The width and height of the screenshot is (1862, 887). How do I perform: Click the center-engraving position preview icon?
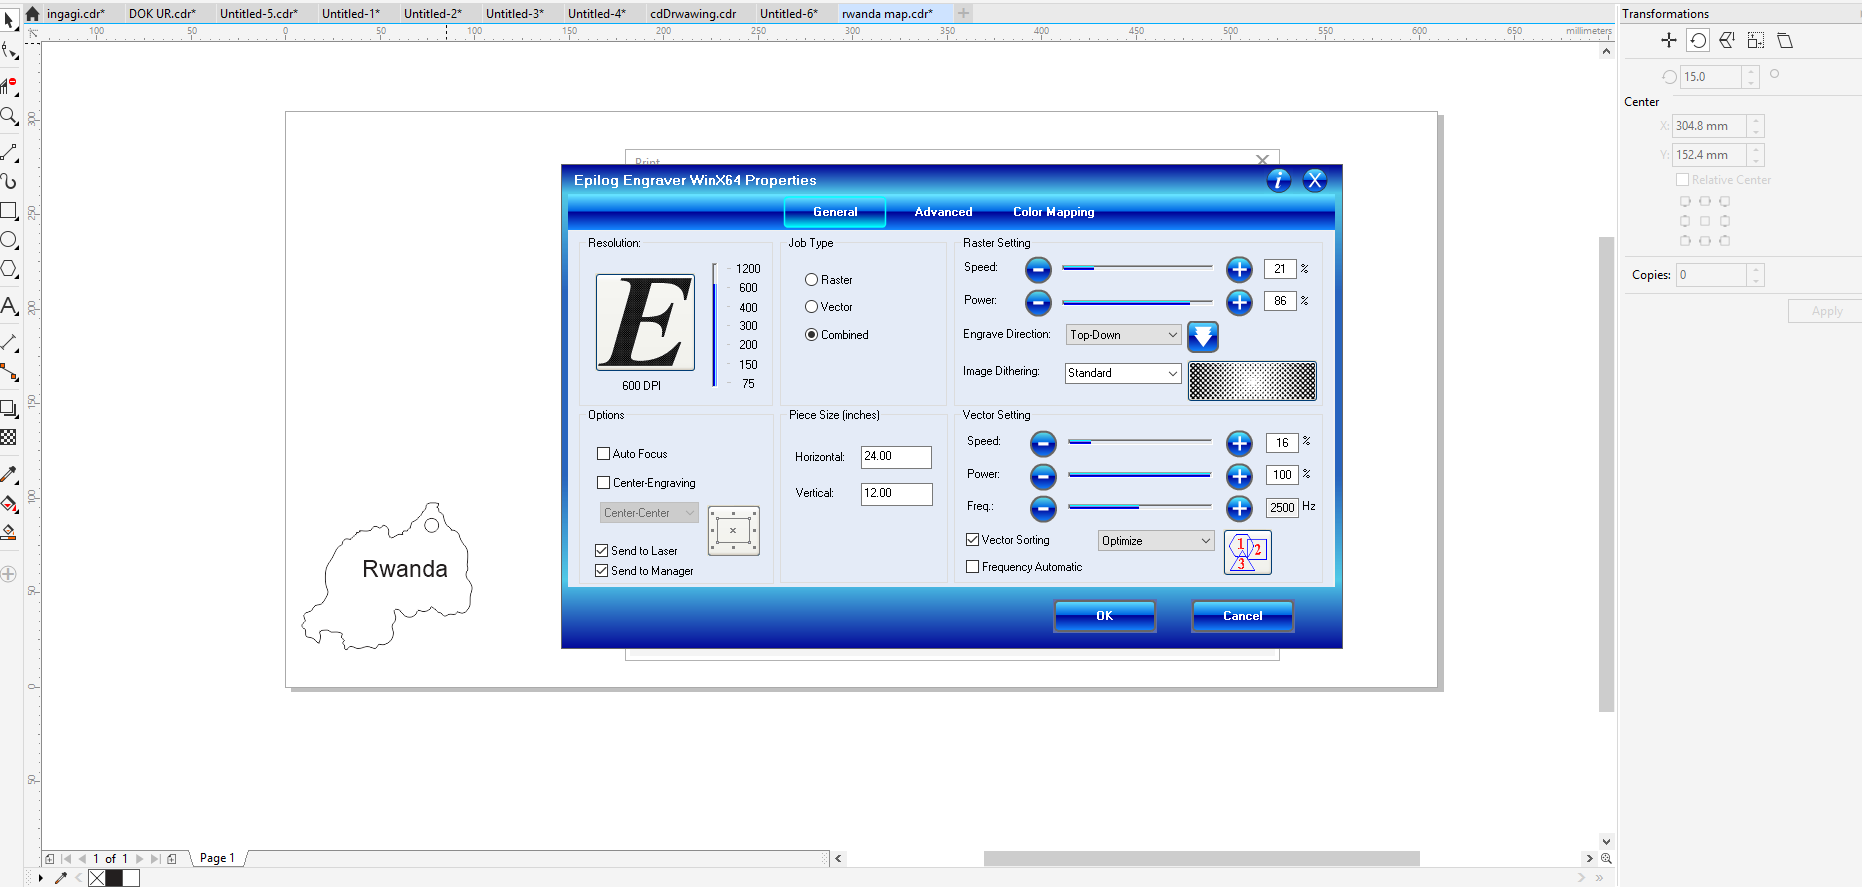click(733, 530)
